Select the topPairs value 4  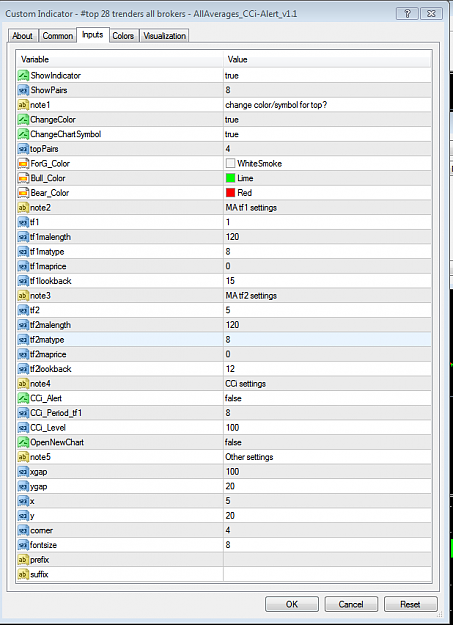point(228,149)
